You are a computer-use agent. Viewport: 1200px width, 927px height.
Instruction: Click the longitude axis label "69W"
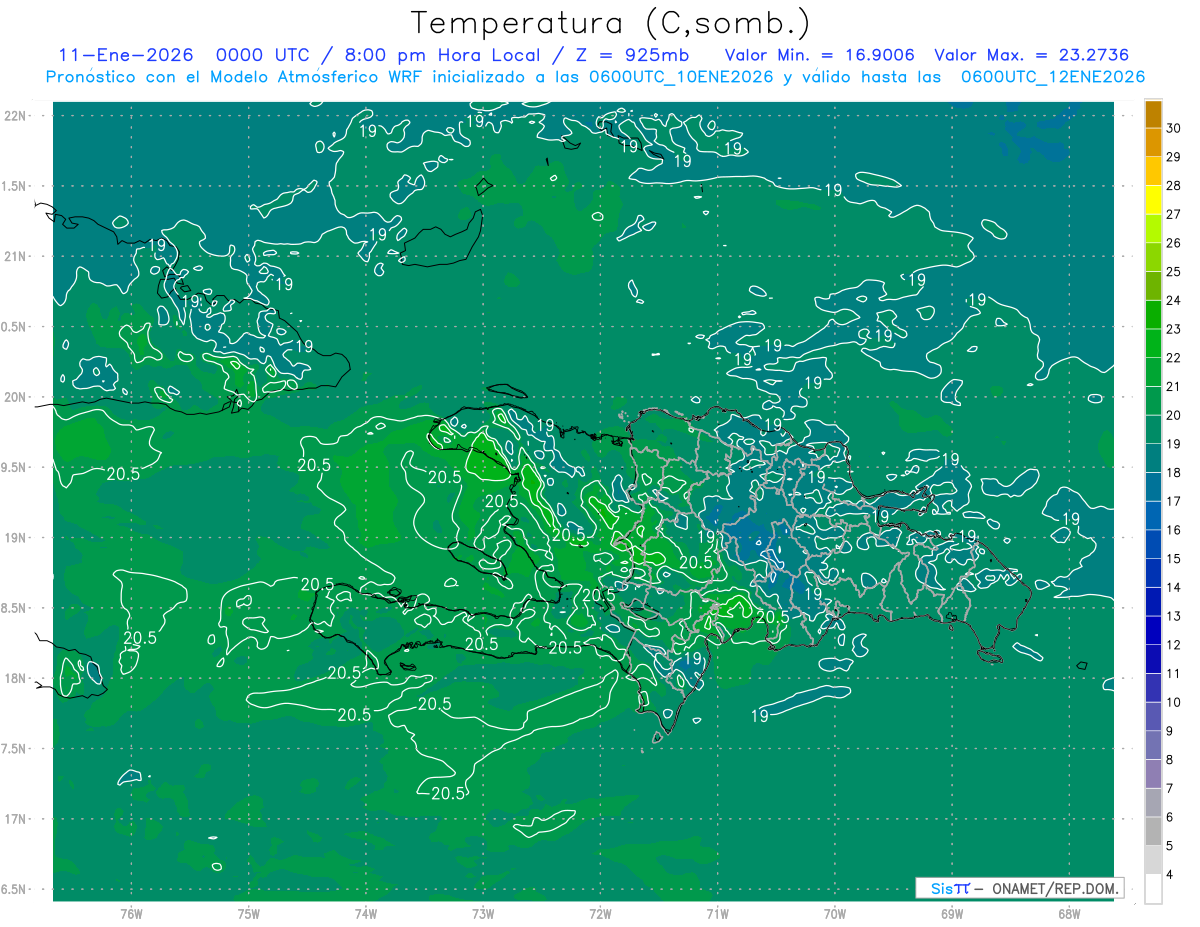click(x=951, y=914)
